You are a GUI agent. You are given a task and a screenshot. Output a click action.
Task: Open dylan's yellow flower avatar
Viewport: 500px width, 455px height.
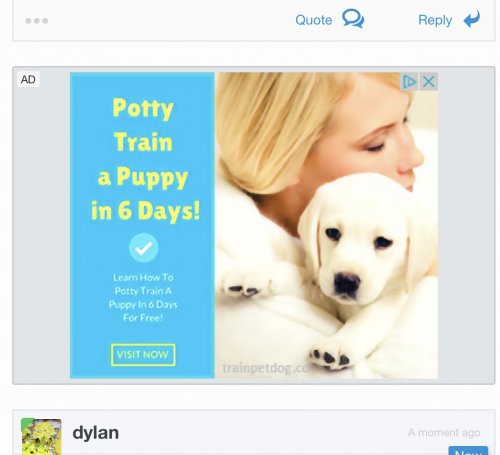[x=42, y=437]
